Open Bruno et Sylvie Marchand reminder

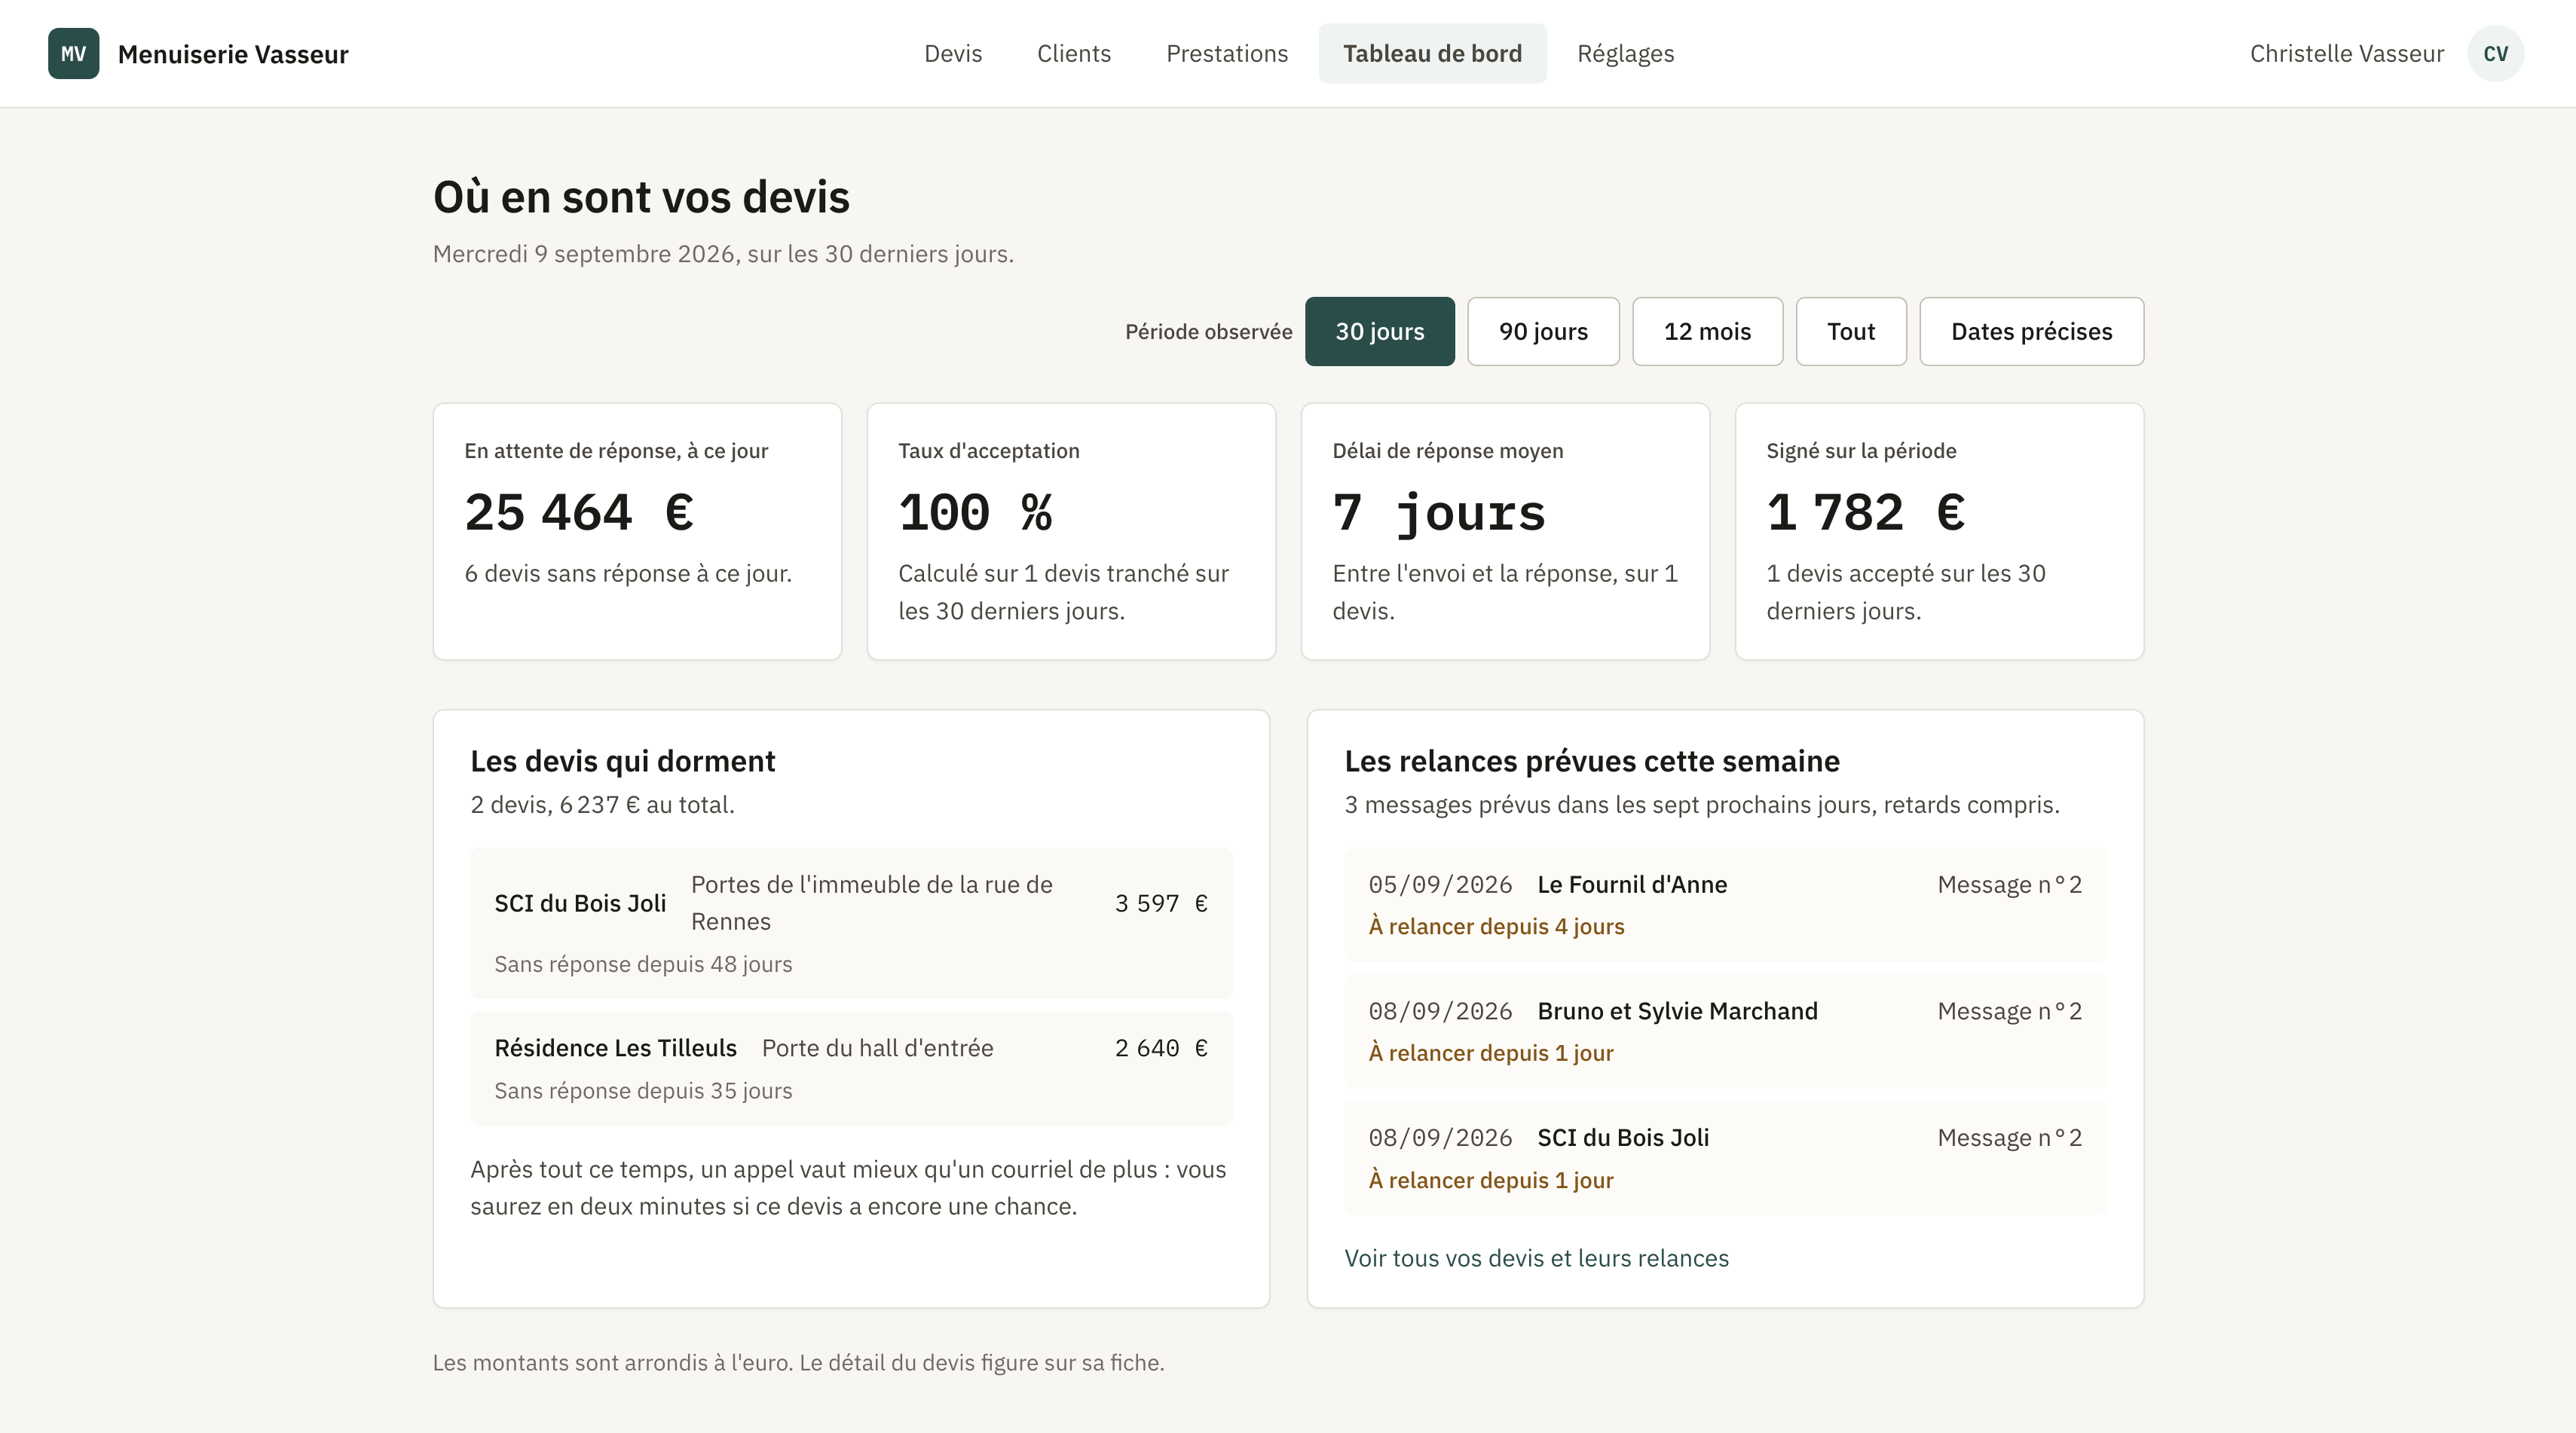[1725, 1031]
